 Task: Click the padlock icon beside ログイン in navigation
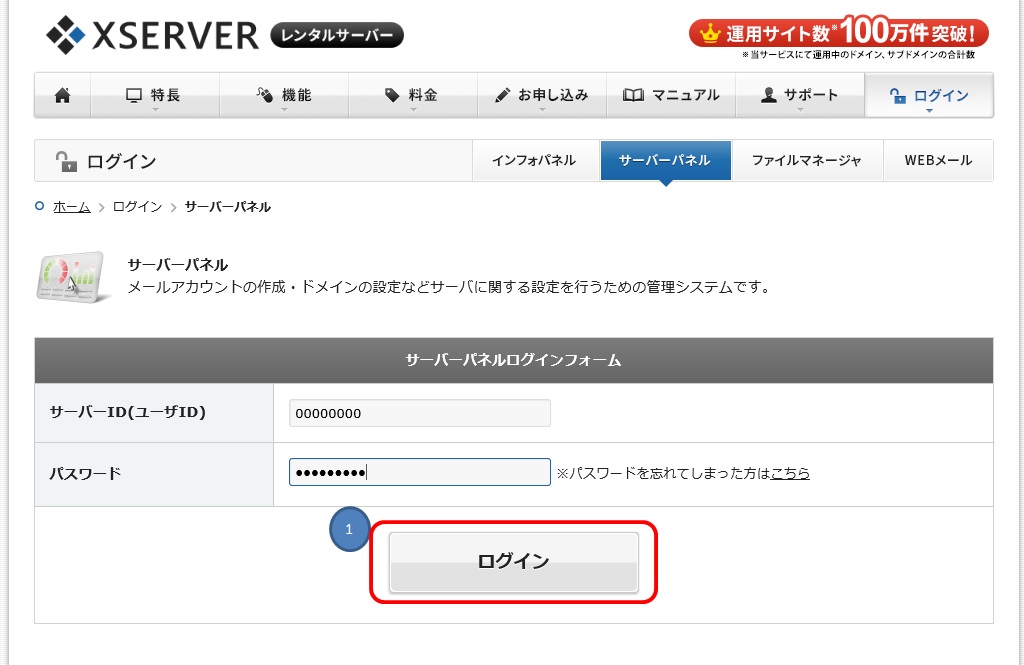(897, 96)
